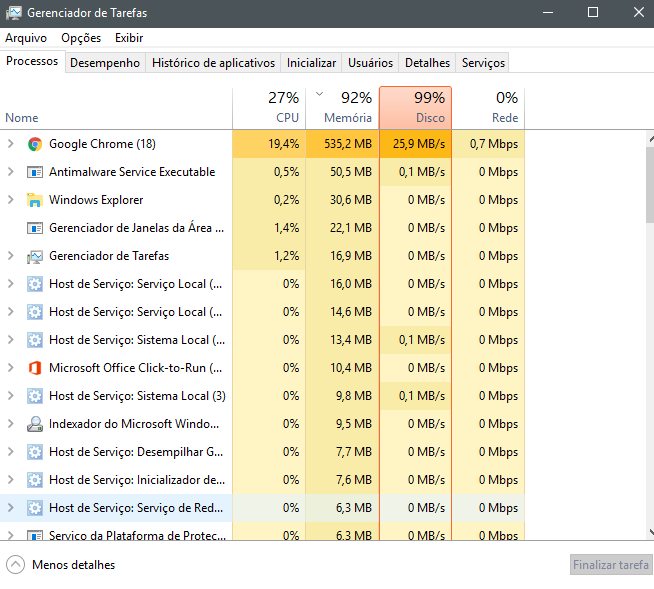Image resolution: width=654 pixels, height=589 pixels.
Task: Click Chrome's 0,7 Mbps network value
Action: 494,144
